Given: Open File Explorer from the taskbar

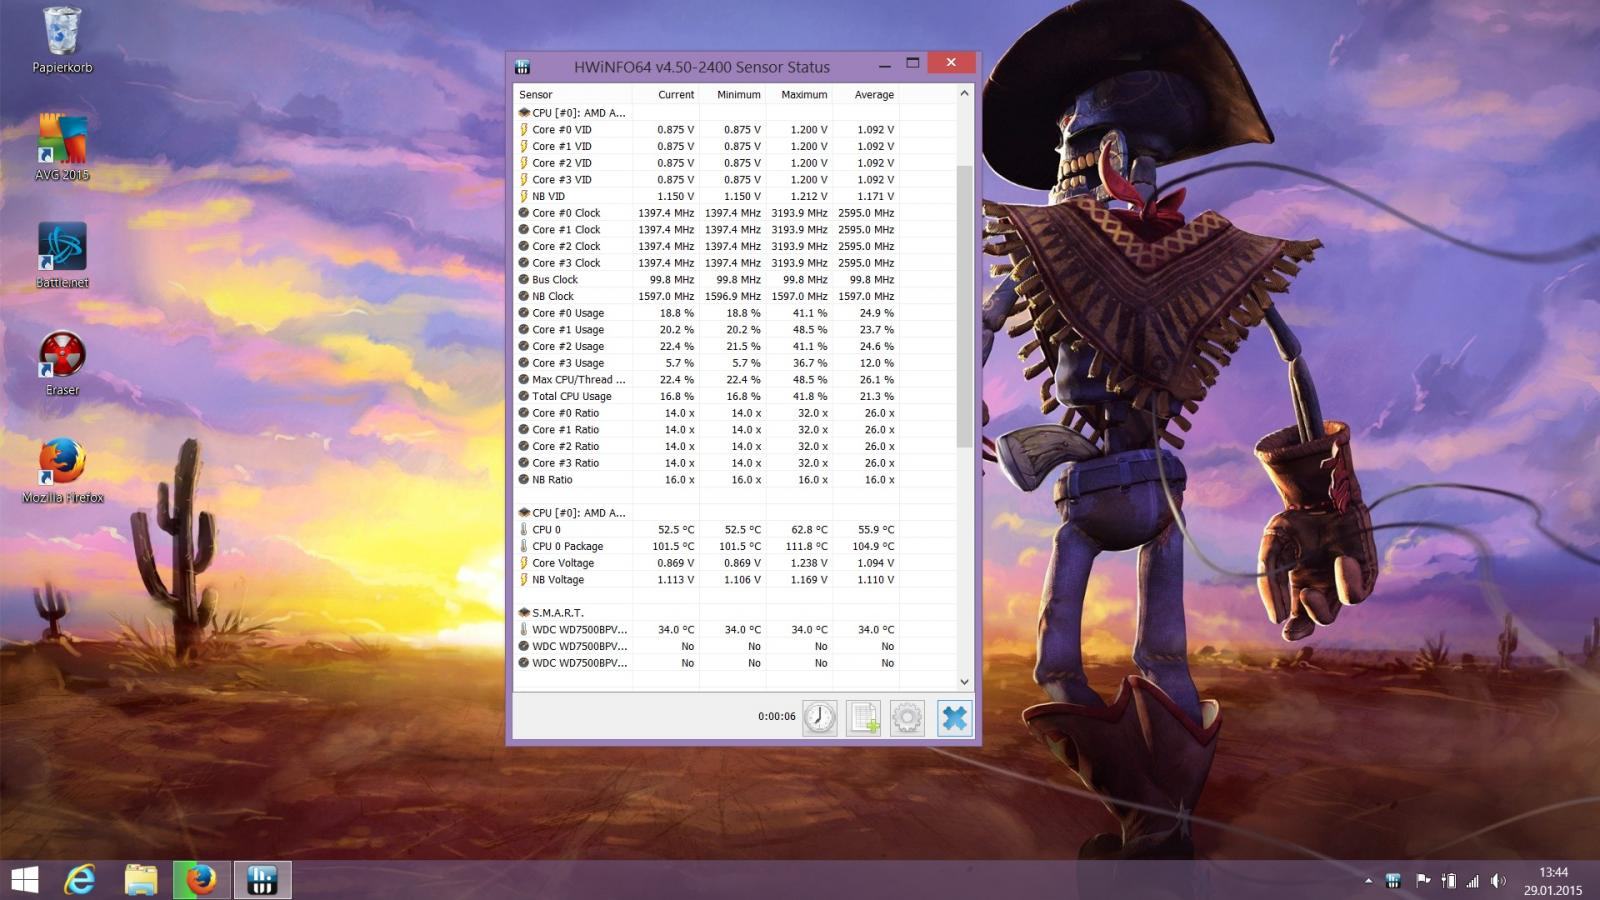Looking at the screenshot, I should (141, 880).
